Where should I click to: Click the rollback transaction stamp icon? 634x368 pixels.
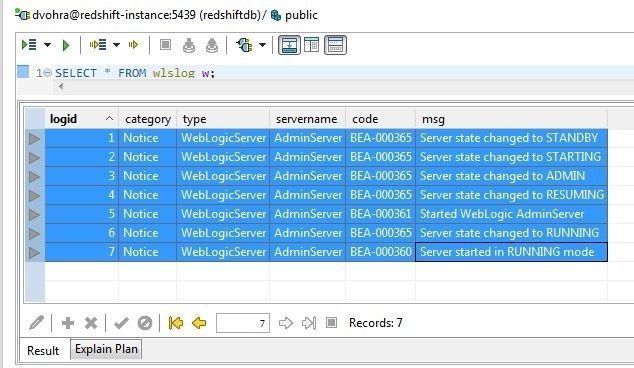(x=212, y=45)
